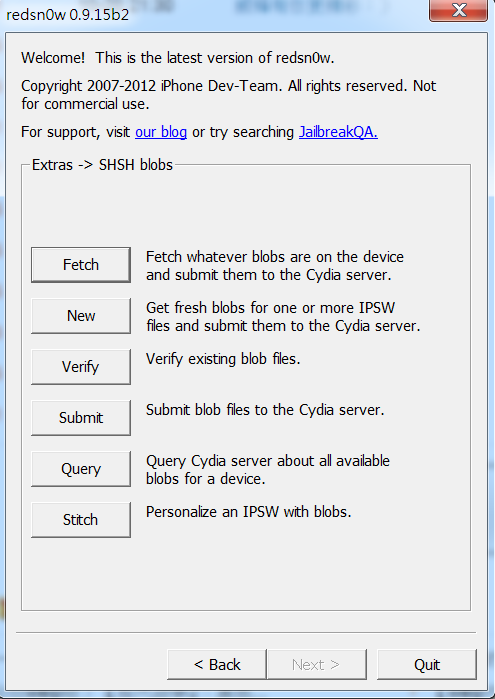This screenshot has width=495, height=699.
Task: Choose the Verify button
Action: tap(81, 367)
